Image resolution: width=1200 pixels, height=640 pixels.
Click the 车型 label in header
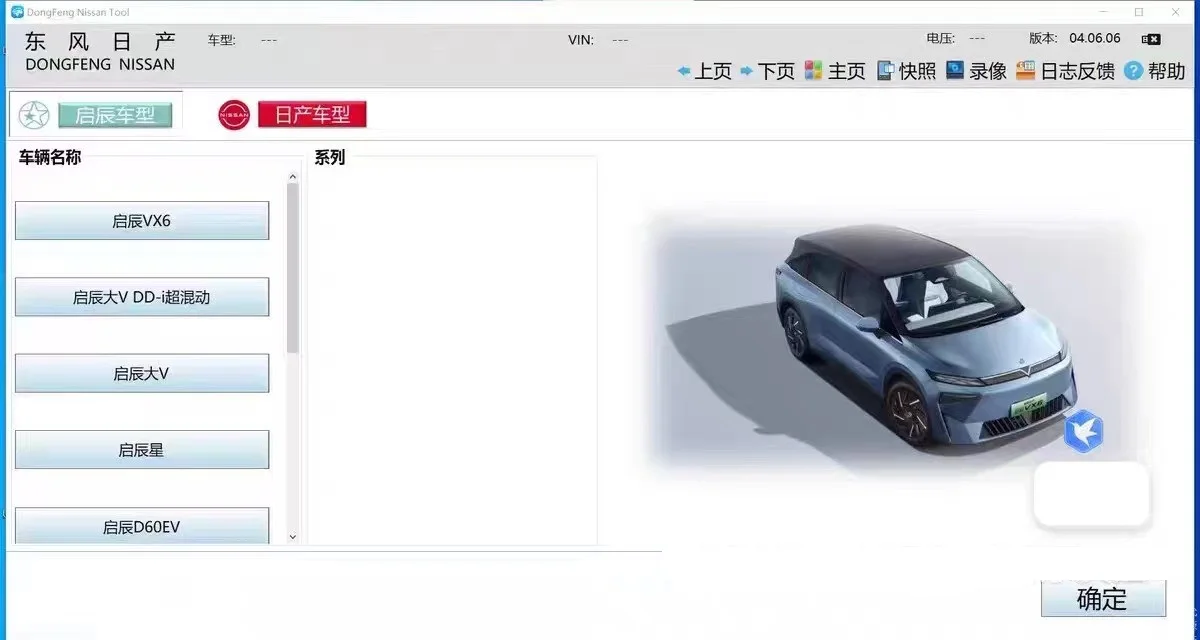pyautogui.click(x=222, y=40)
